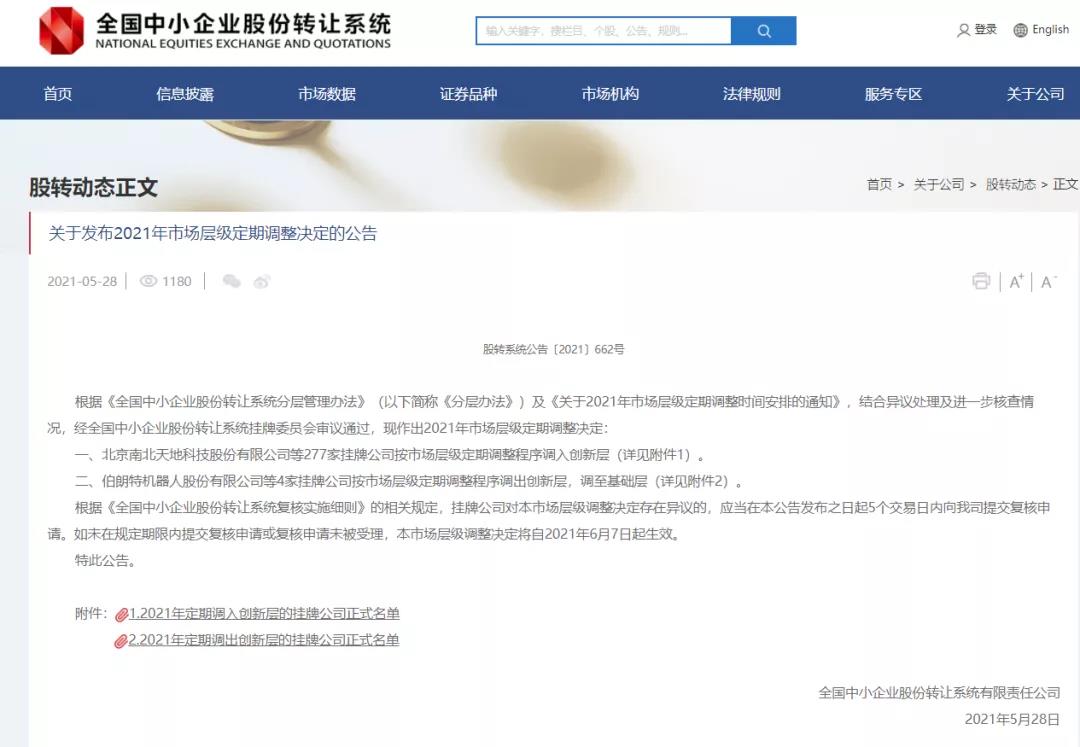Open comments using the speech bubble icon

231,282
